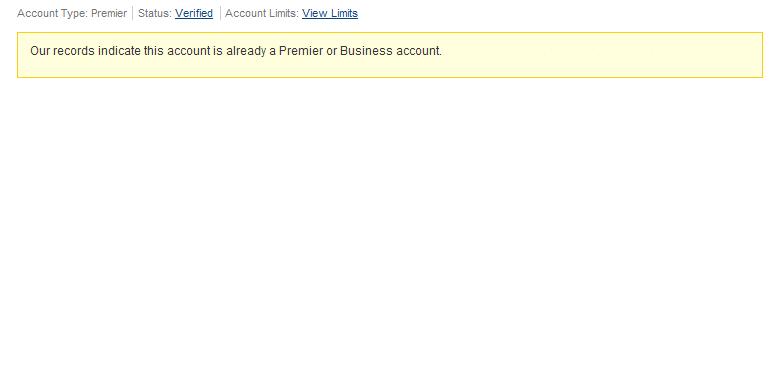Click the 'Our records indicate' message text
This screenshot has height=367, width=780.
236,51
